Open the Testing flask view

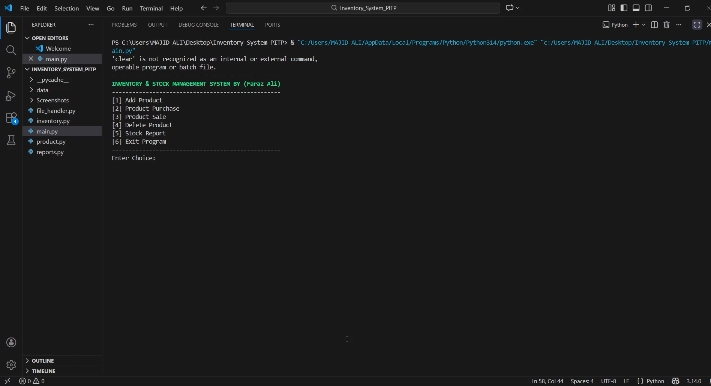[11, 140]
